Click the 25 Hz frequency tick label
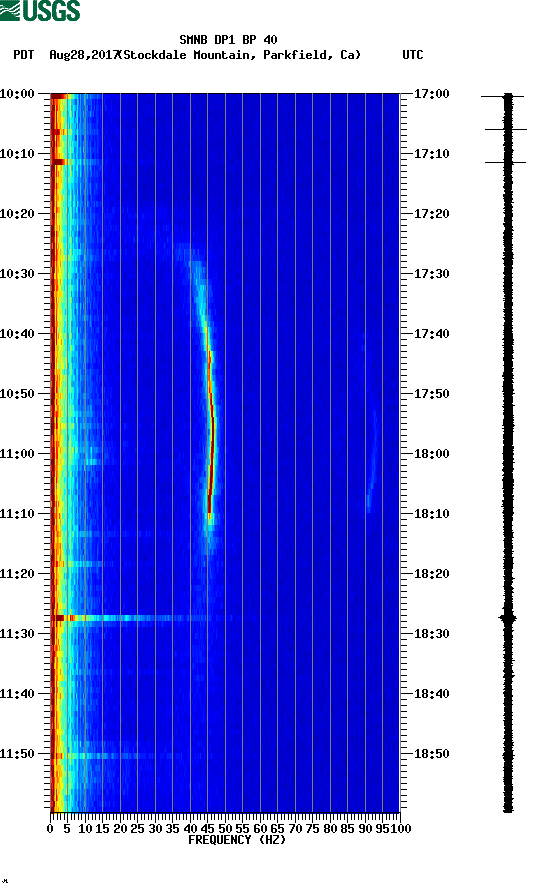Viewport: 552px width, 892px height. pos(137,829)
